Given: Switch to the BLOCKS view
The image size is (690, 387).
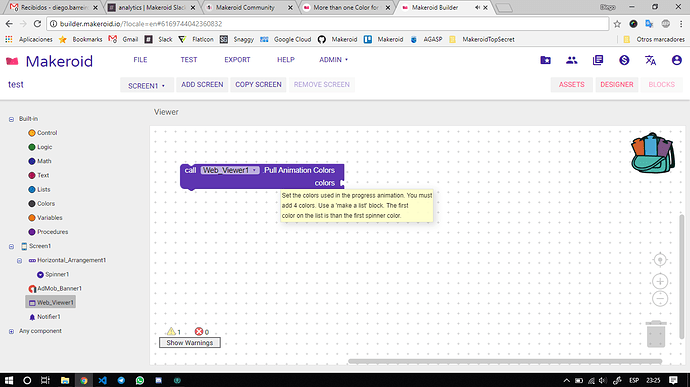Looking at the screenshot, I should 661,85.
